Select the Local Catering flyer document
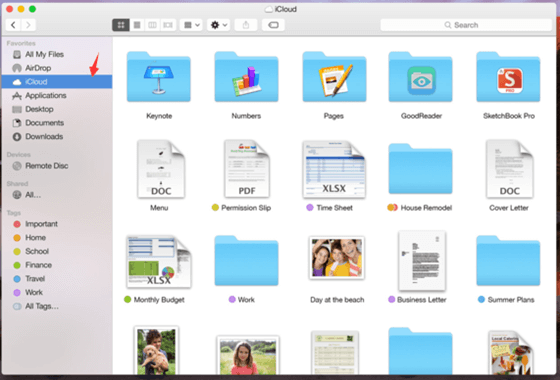Image resolution: width=560 pixels, height=380 pixels. 510,353
